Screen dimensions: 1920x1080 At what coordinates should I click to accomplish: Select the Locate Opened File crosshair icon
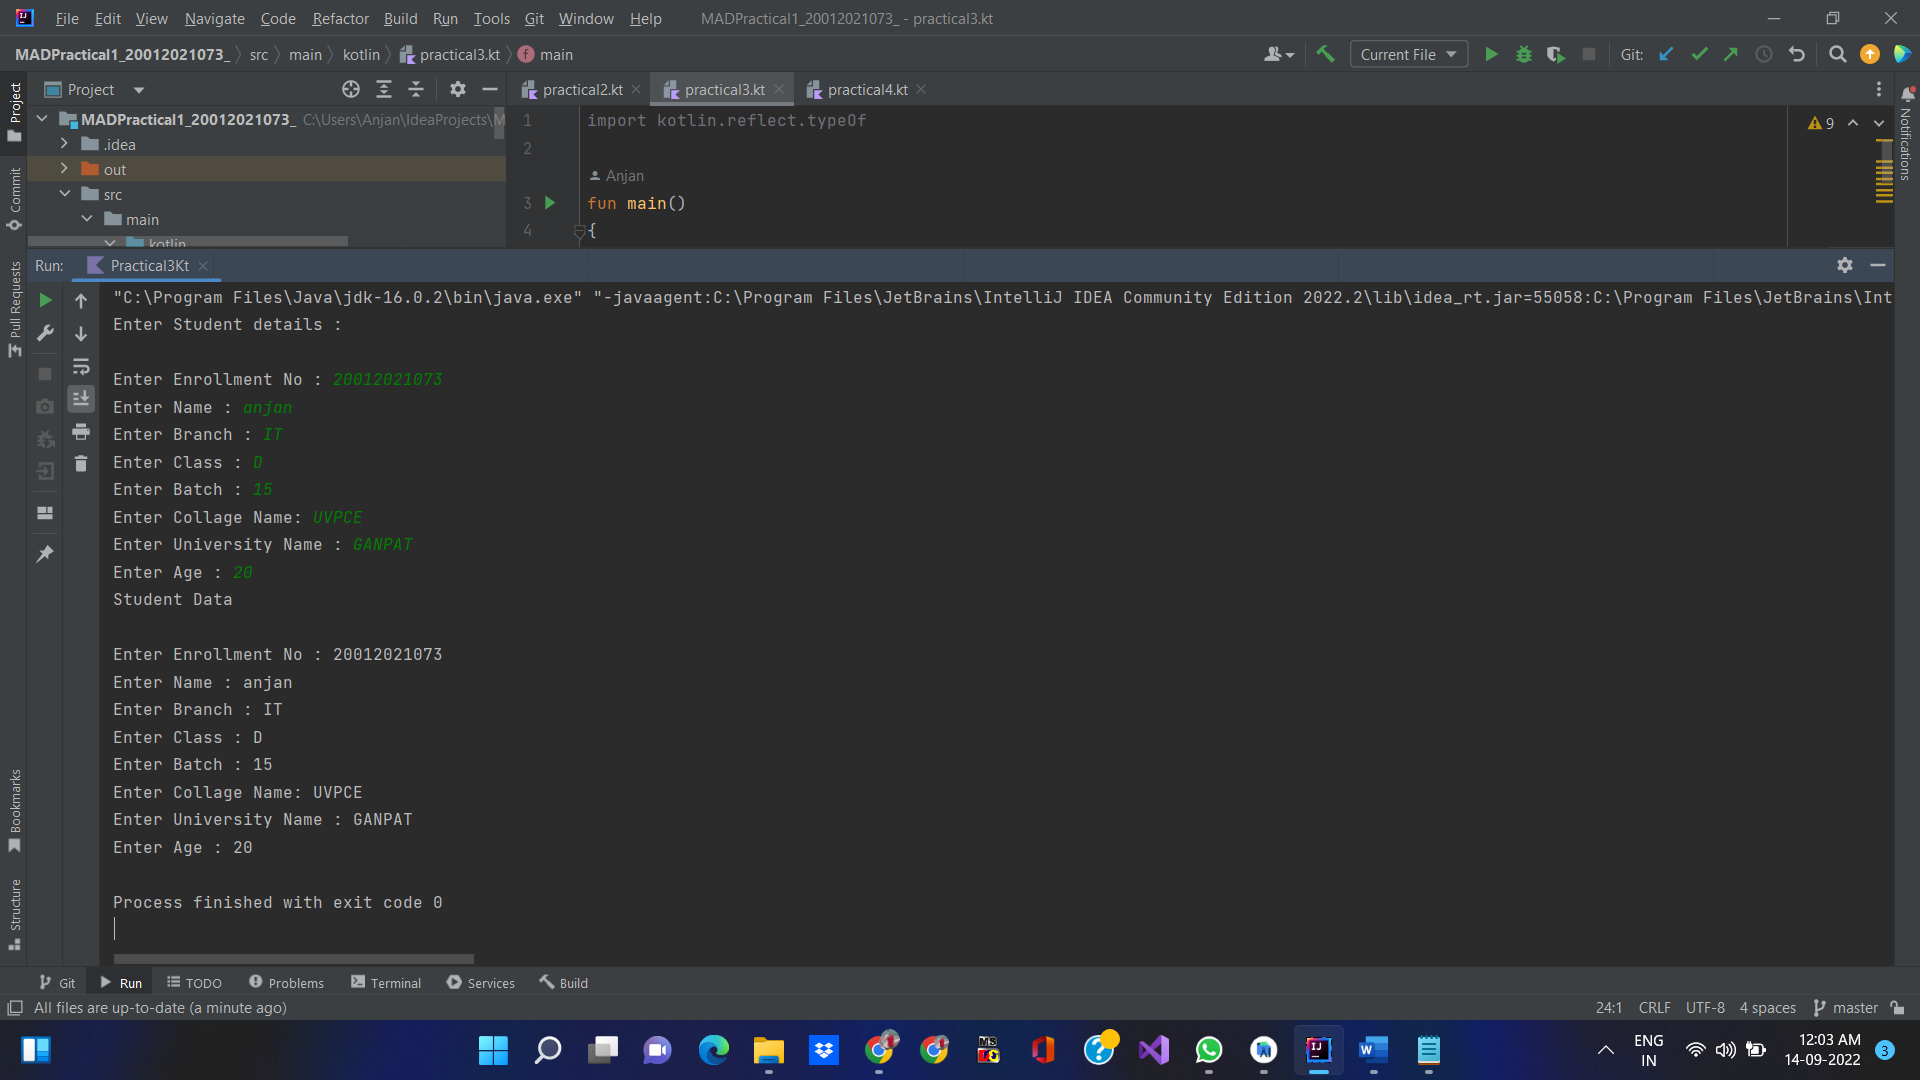tap(351, 89)
